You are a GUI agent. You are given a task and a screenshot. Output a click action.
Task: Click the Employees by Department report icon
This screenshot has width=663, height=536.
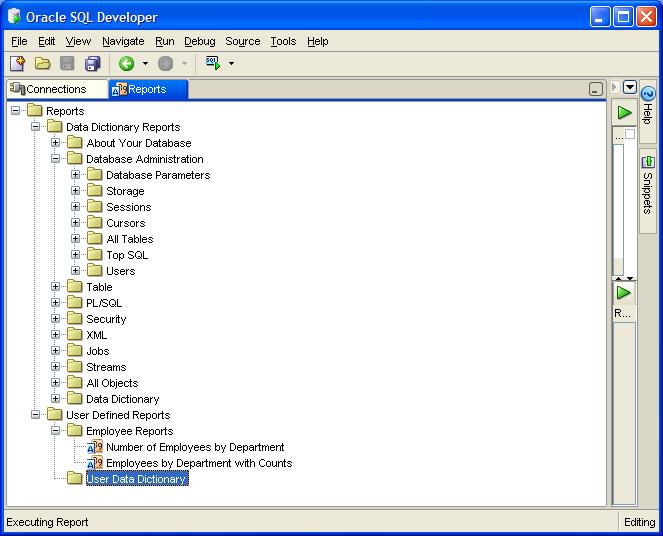(x=95, y=463)
